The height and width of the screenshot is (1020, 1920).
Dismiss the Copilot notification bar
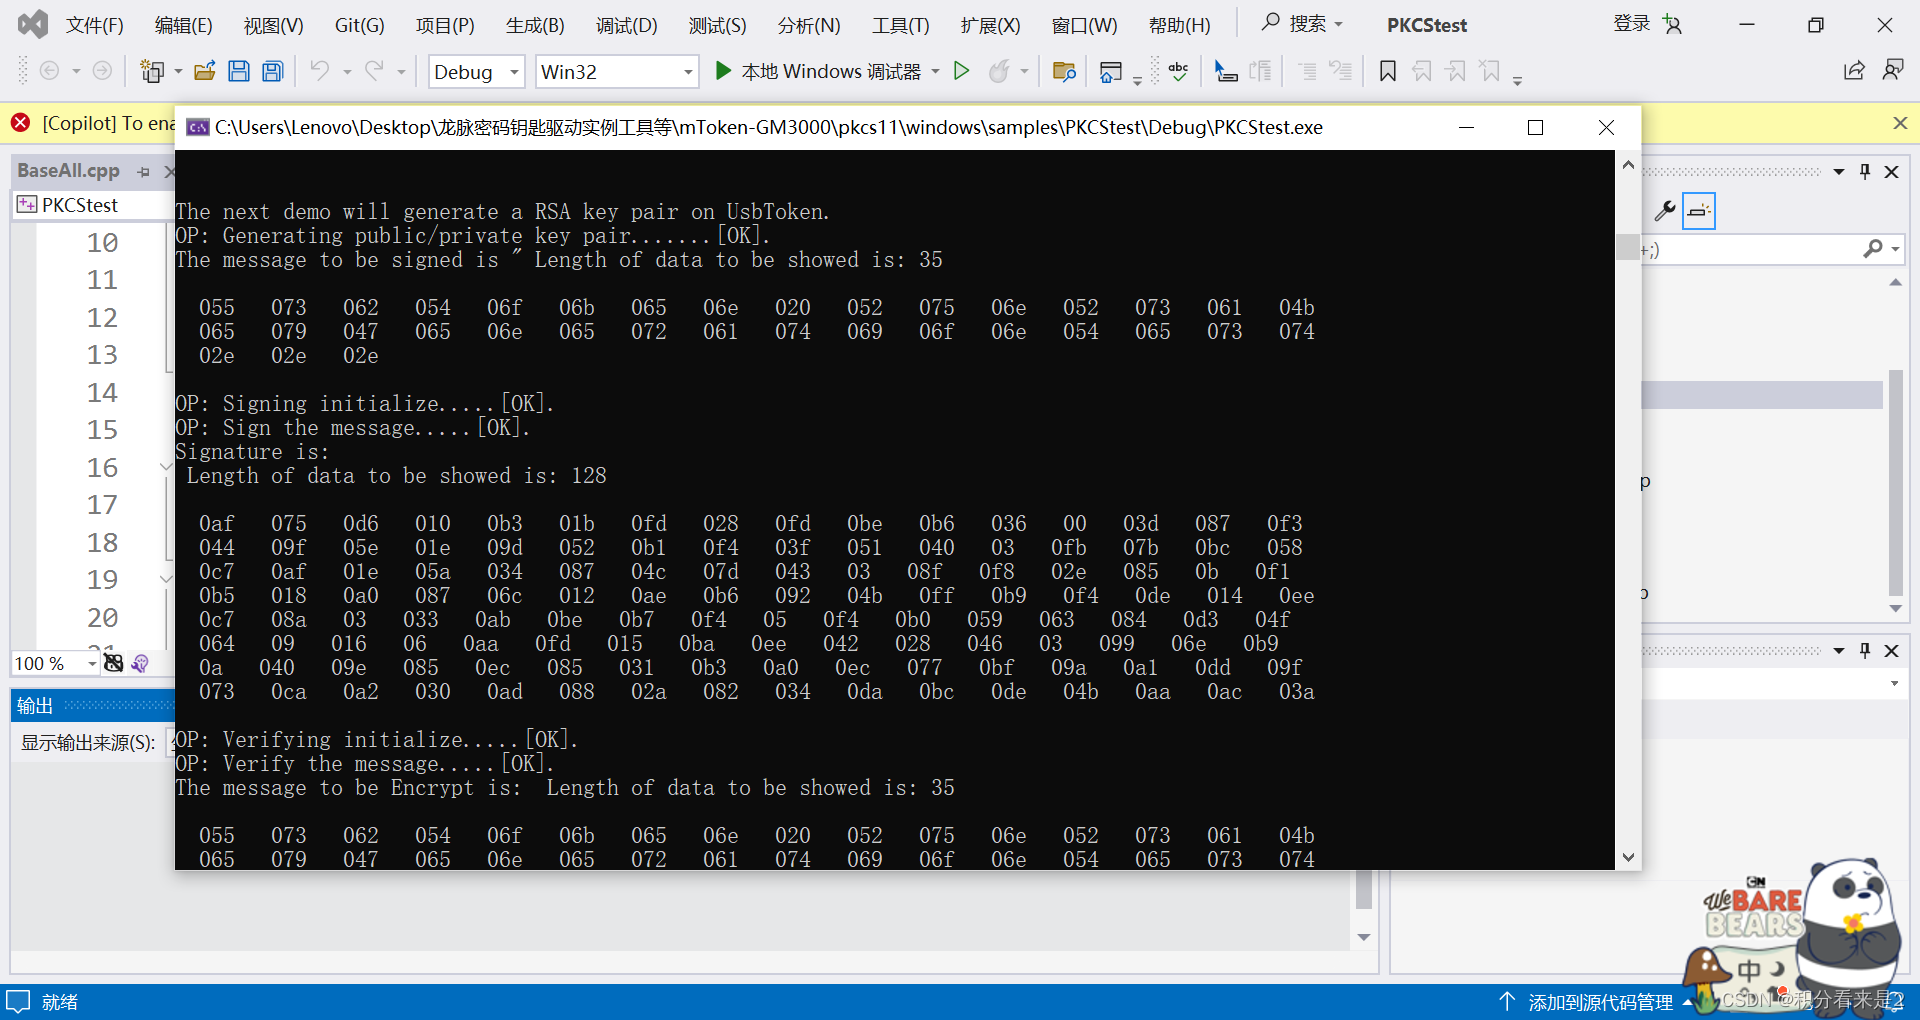pyautogui.click(x=1900, y=123)
